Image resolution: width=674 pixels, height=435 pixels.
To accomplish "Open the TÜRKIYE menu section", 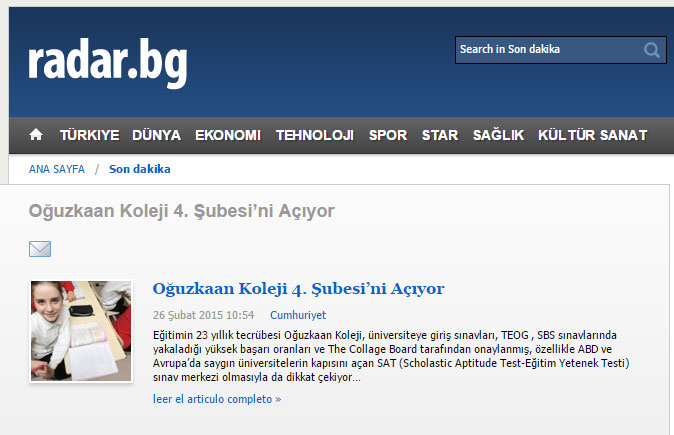I will pos(89,135).
